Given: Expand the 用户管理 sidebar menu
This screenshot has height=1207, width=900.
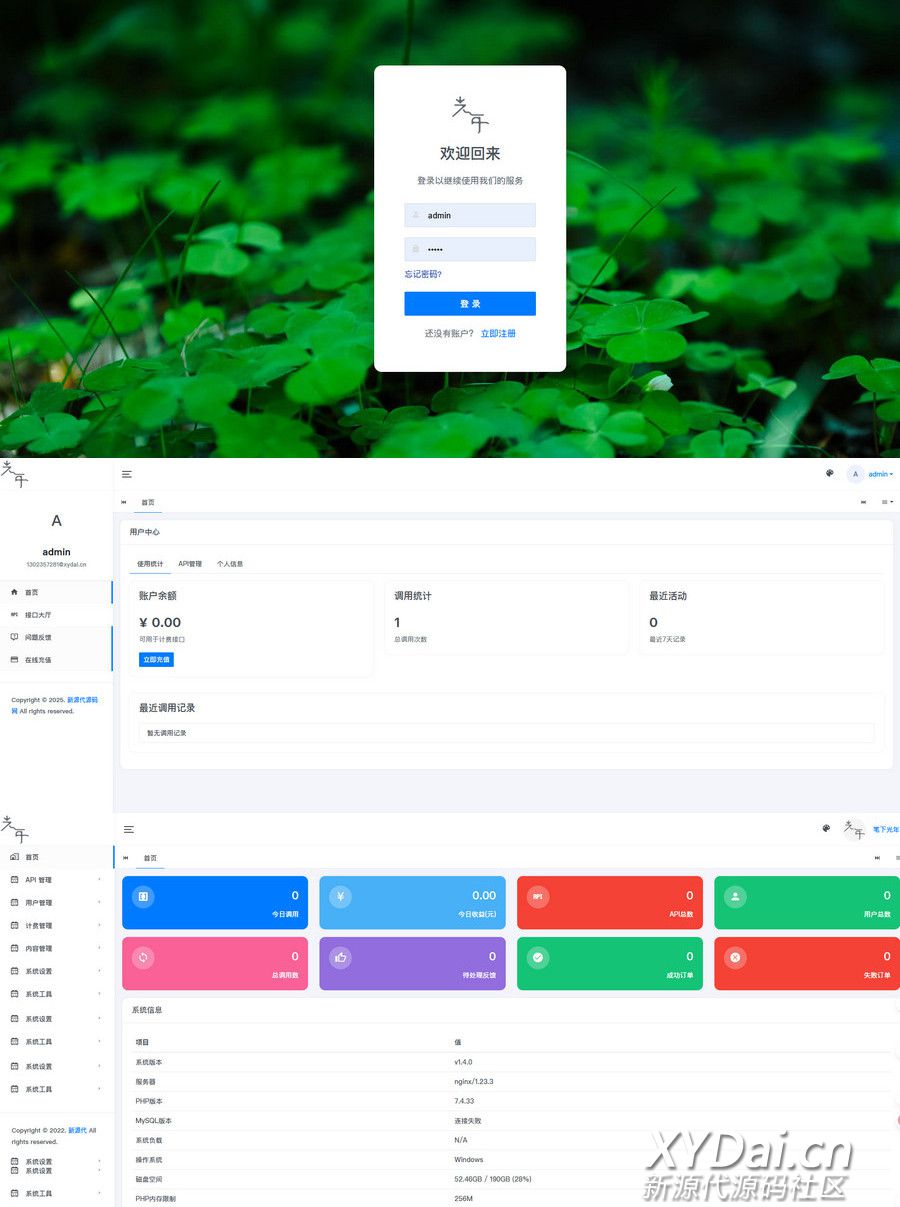Looking at the screenshot, I should point(55,903).
